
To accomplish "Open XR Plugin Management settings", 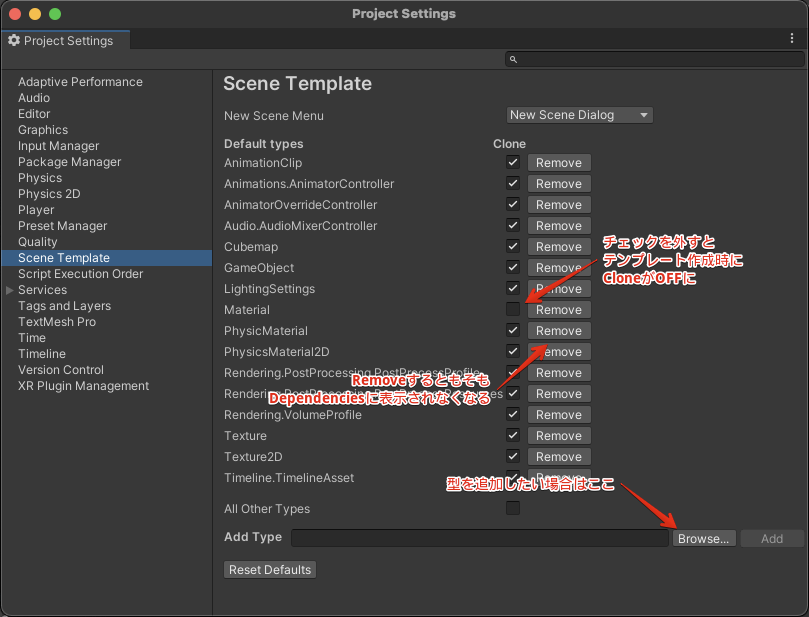I will (81, 386).
